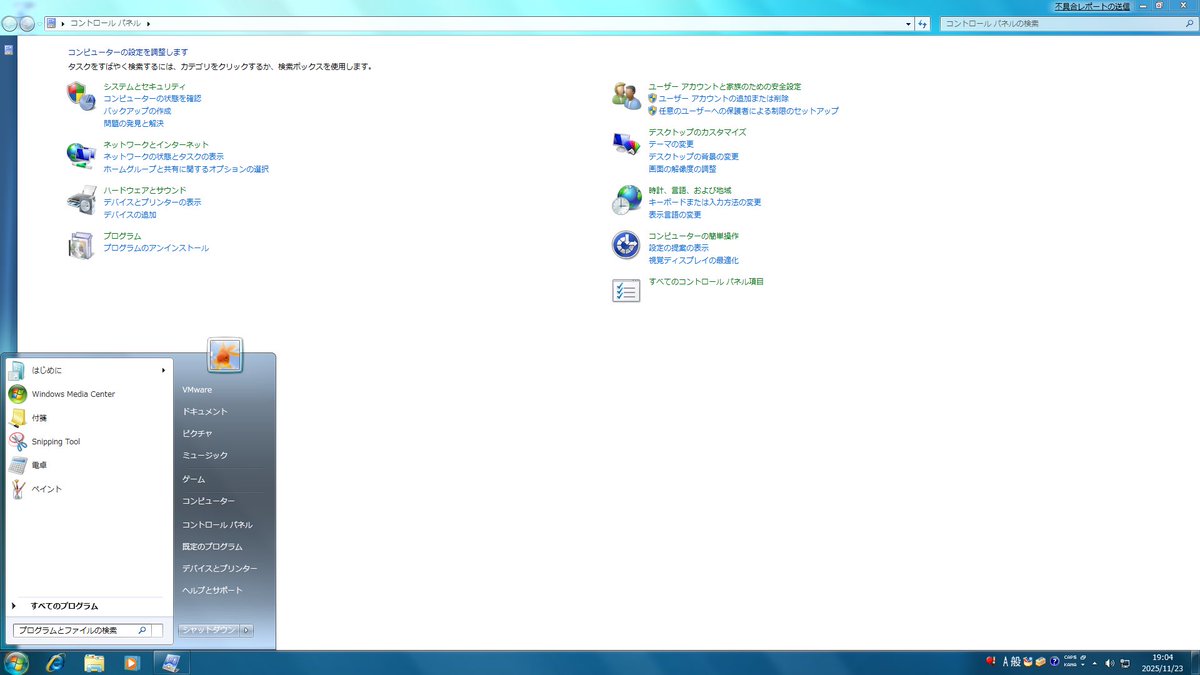
Task: Open the volume icon in system tray
Action: click(1109, 662)
